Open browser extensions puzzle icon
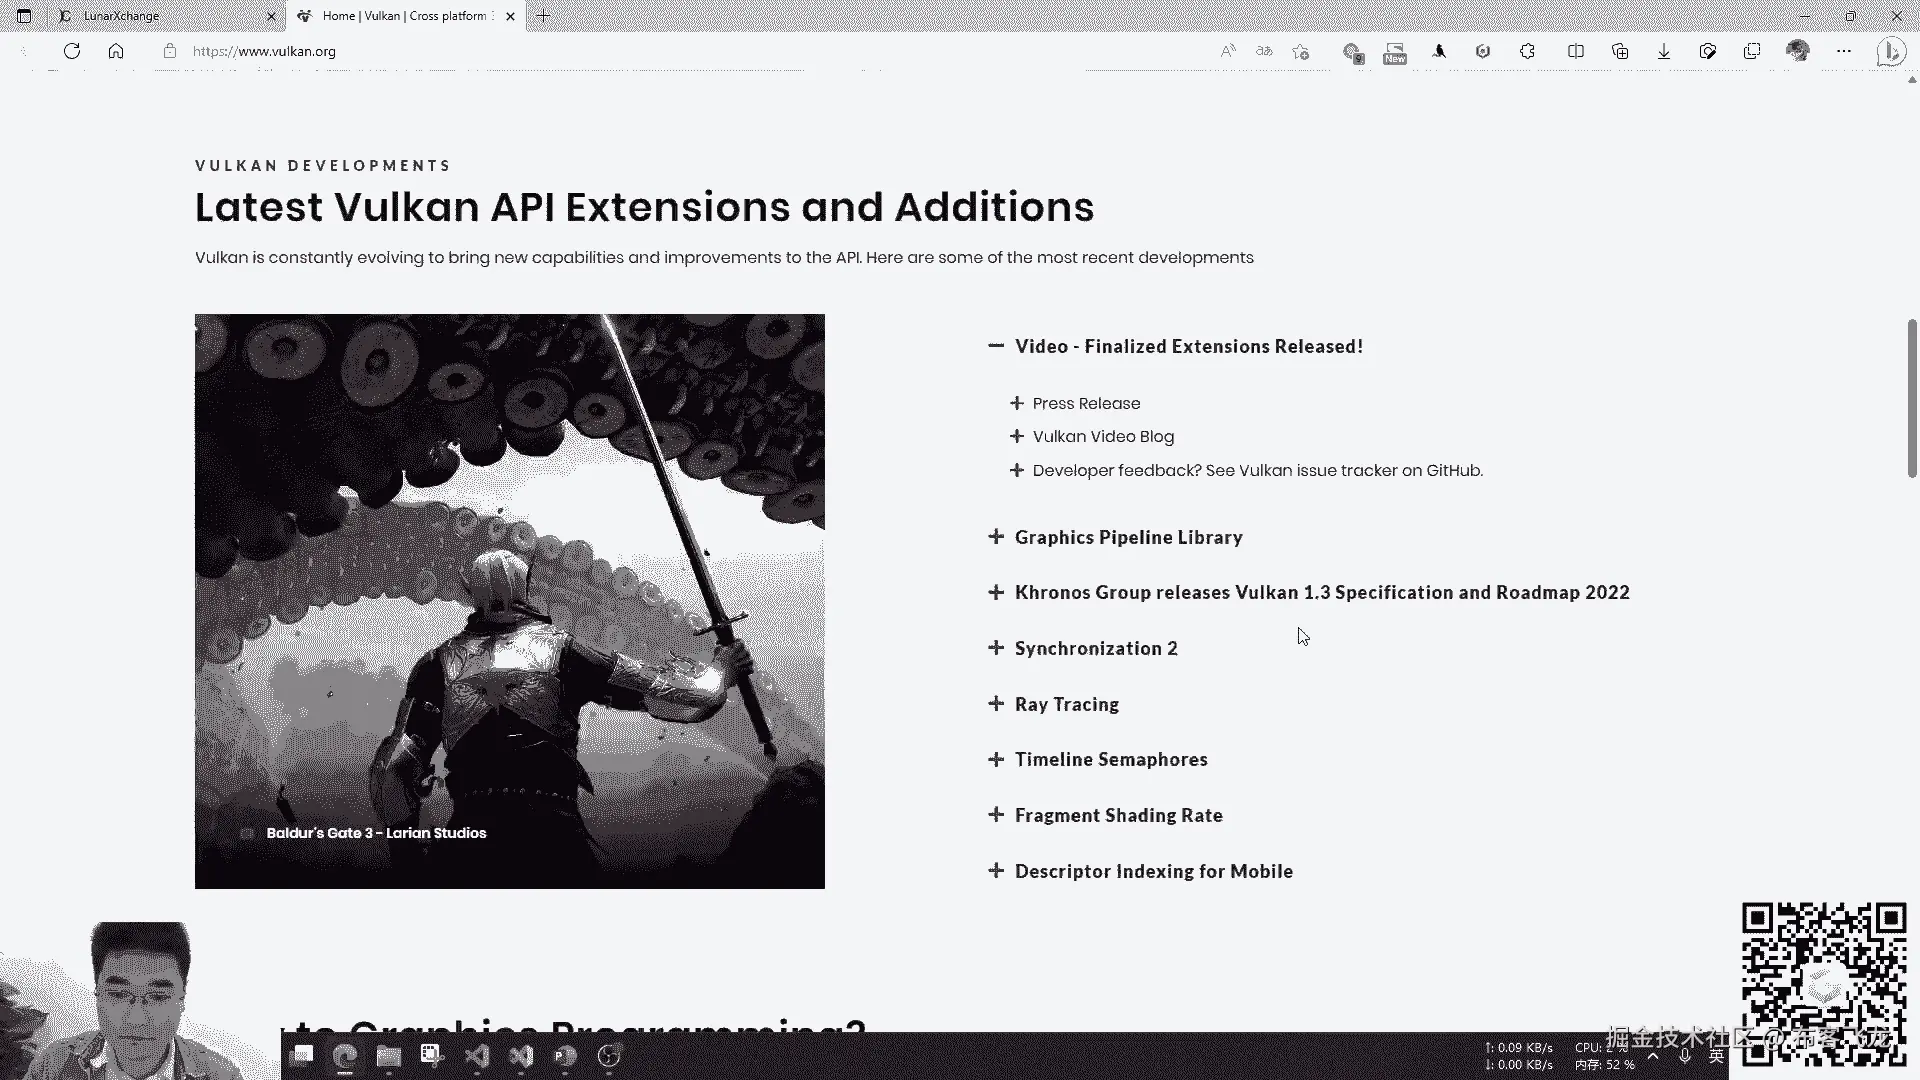Image resolution: width=1920 pixels, height=1080 pixels. pos(1527,51)
